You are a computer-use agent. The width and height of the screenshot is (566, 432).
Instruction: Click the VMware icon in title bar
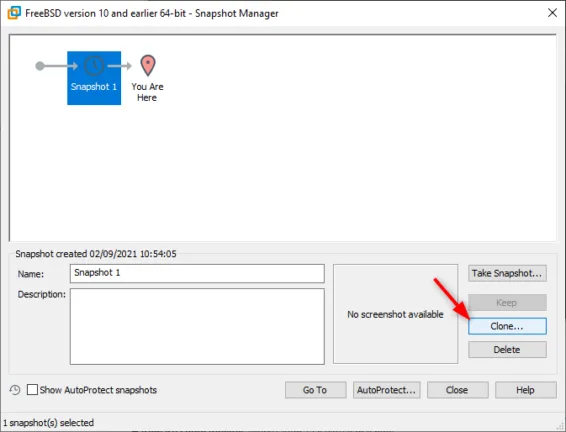[14, 13]
